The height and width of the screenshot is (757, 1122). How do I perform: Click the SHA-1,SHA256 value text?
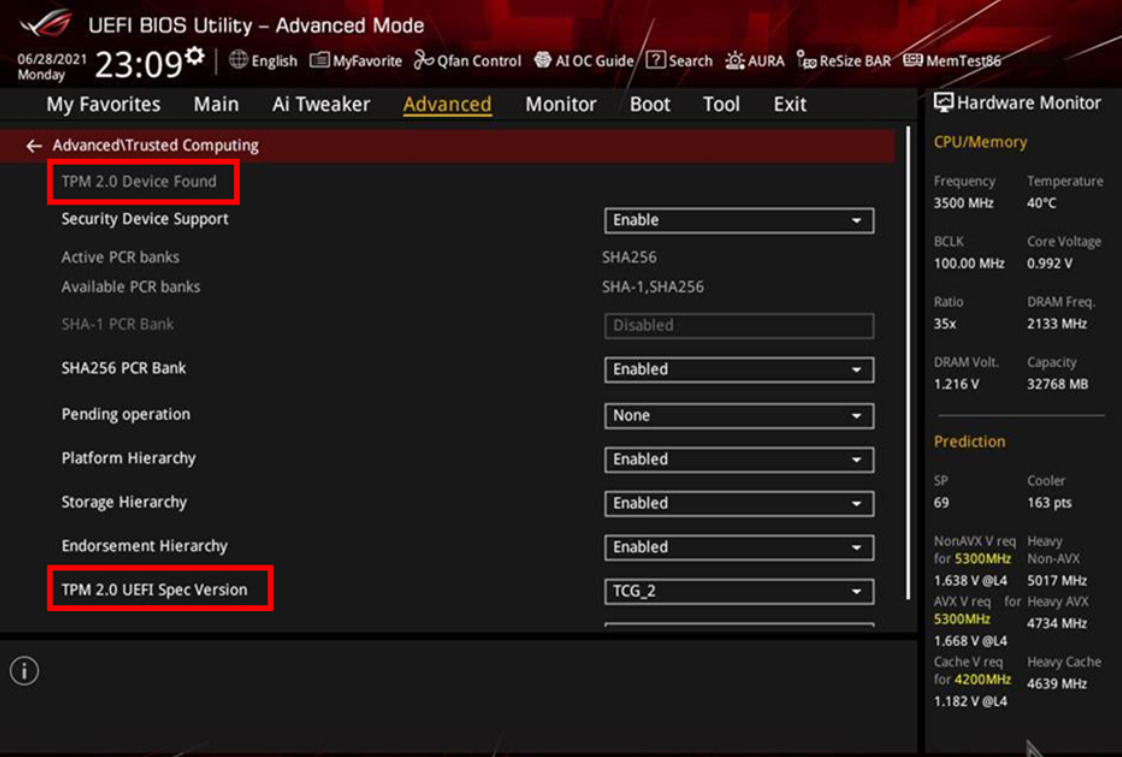(x=653, y=287)
